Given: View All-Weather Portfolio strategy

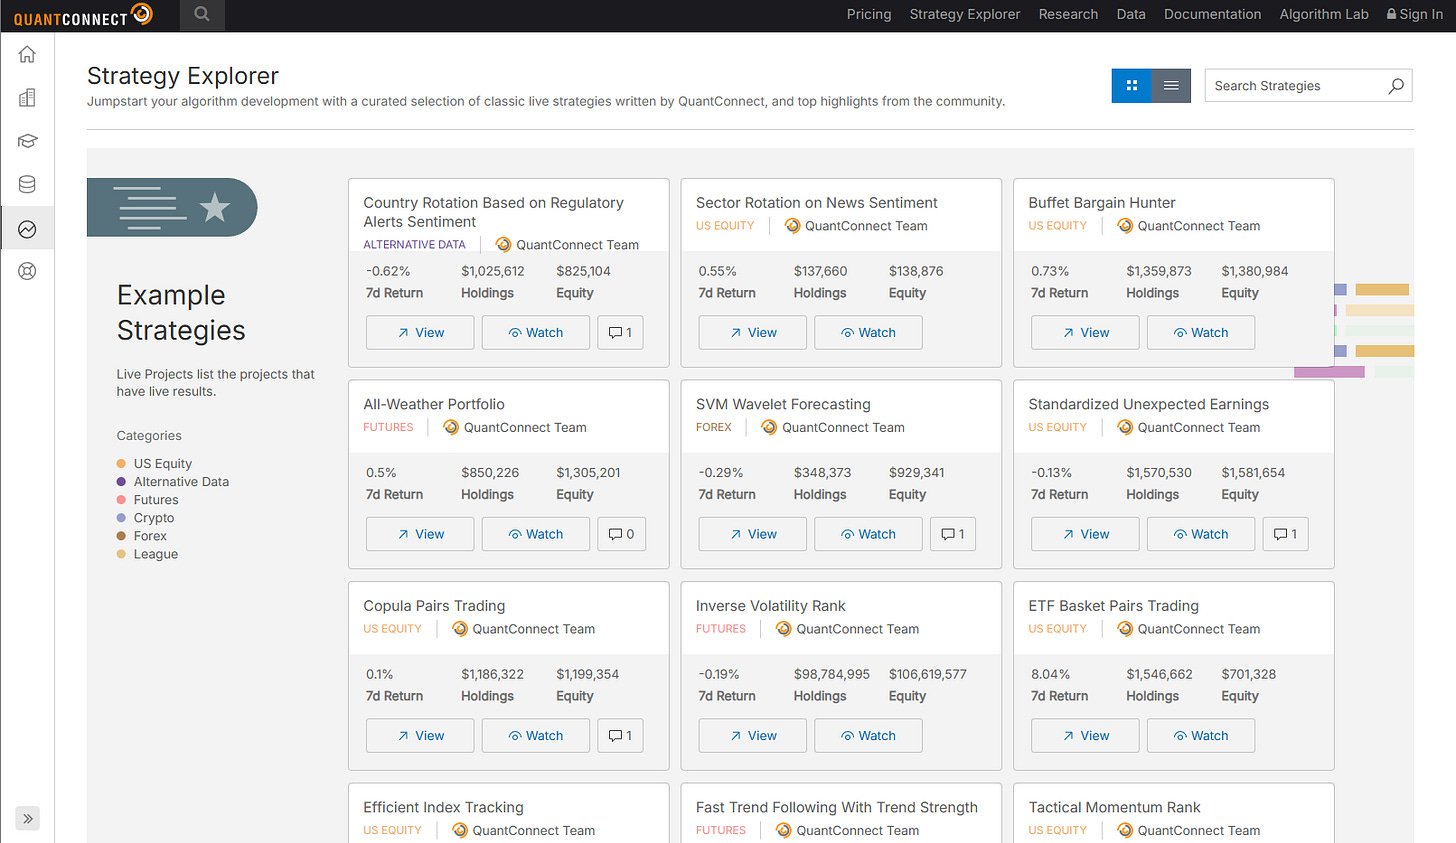Looking at the screenshot, I should pyautogui.click(x=420, y=534).
